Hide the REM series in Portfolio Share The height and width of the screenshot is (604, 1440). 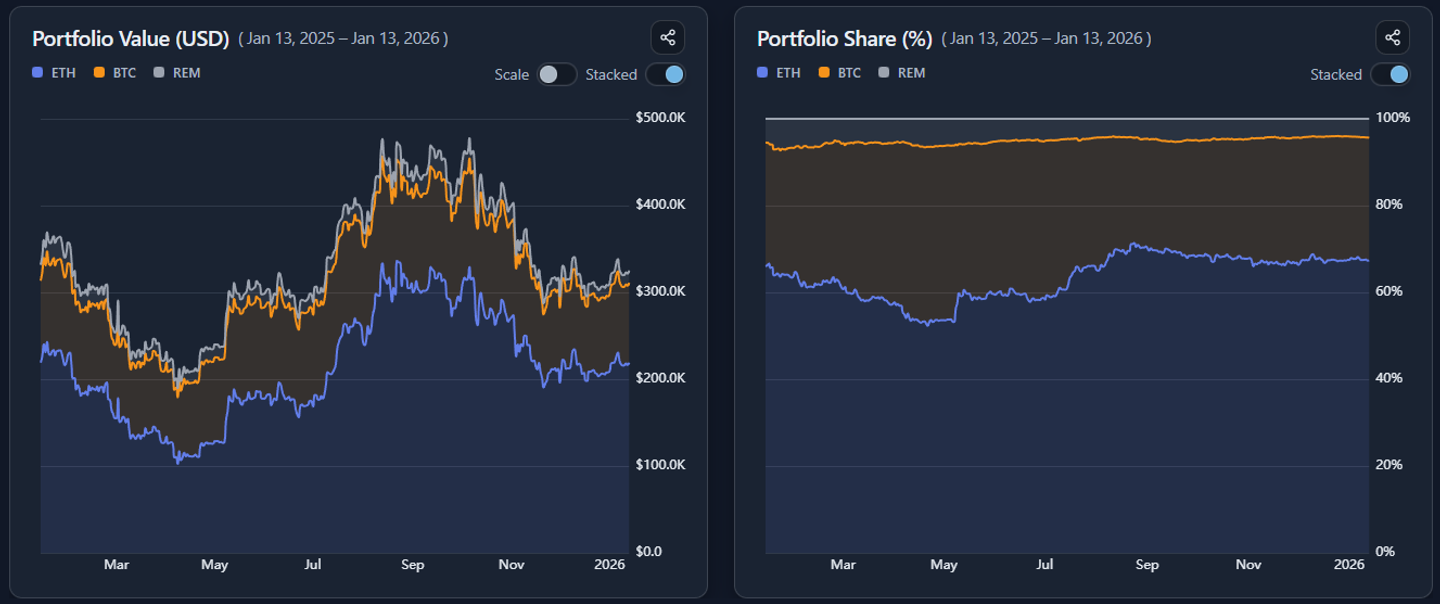(901, 73)
